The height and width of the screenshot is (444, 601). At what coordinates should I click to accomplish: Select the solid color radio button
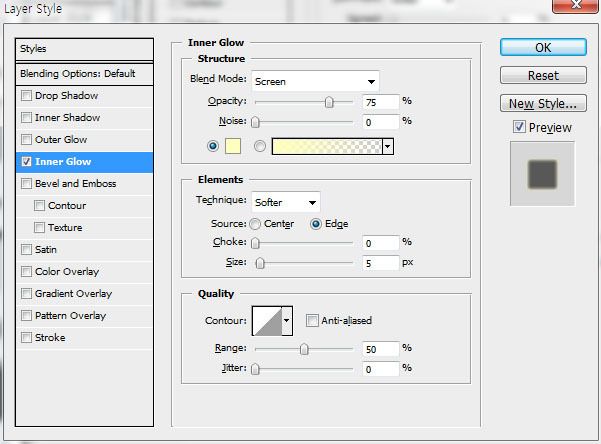(213, 146)
